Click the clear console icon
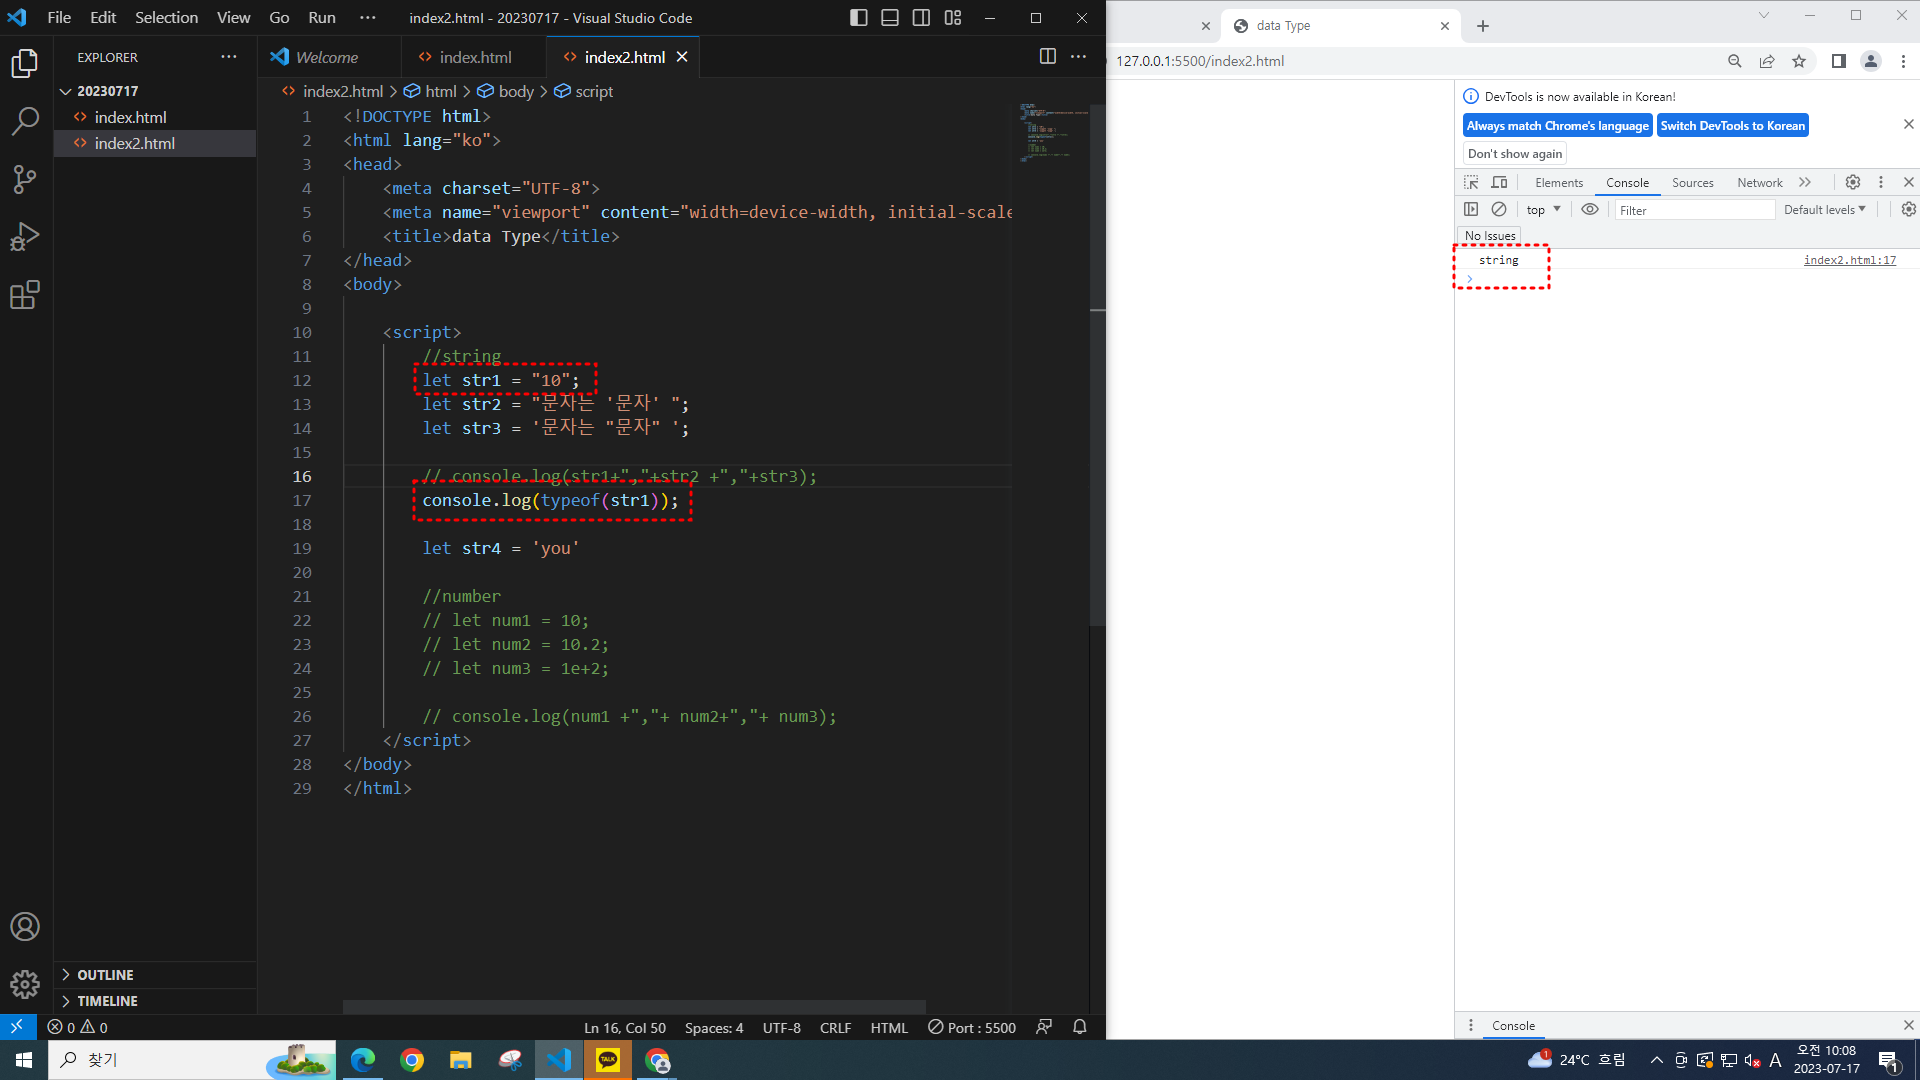This screenshot has width=1920, height=1080. click(x=1498, y=209)
